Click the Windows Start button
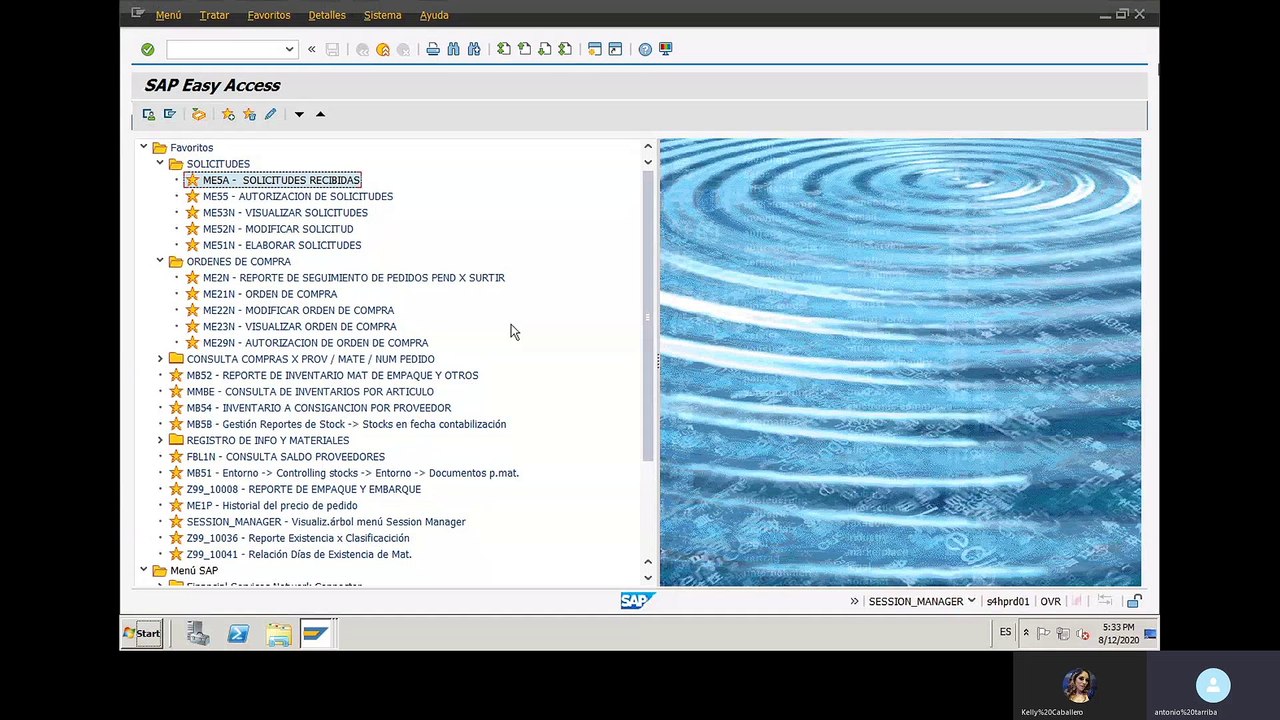The width and height of the screenshot is (1280, 720). 142,633
